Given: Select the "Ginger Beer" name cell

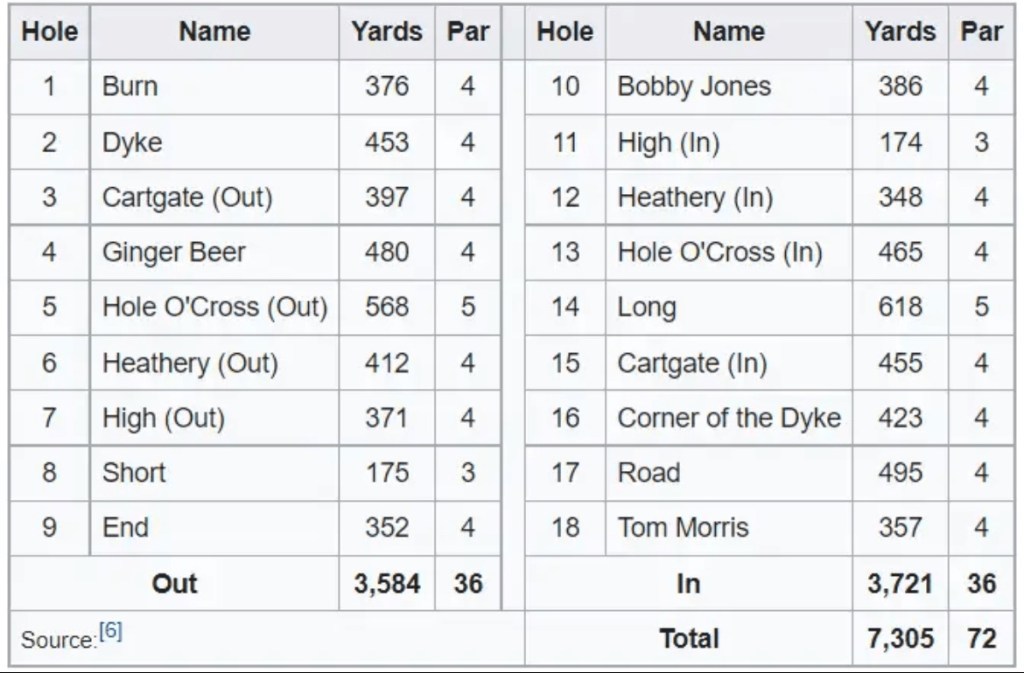Looking at the screenshot, I should 173,251.
